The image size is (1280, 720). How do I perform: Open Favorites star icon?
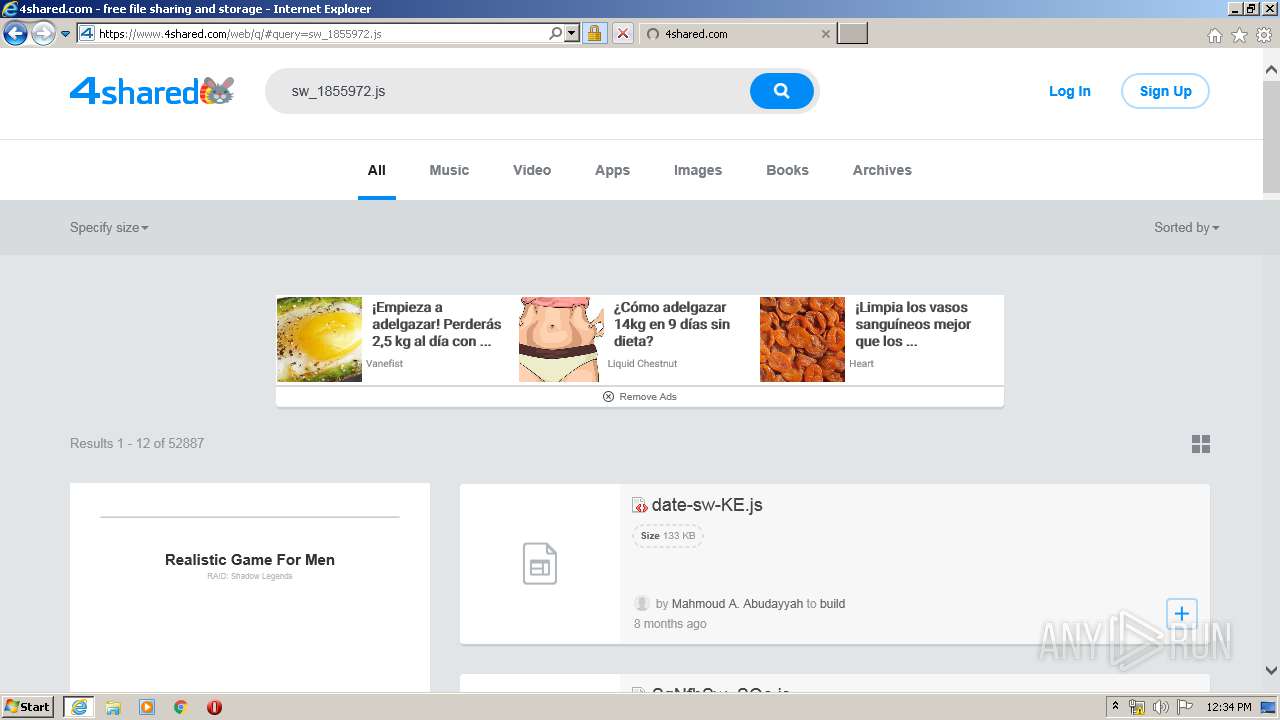coord(1239,35)
